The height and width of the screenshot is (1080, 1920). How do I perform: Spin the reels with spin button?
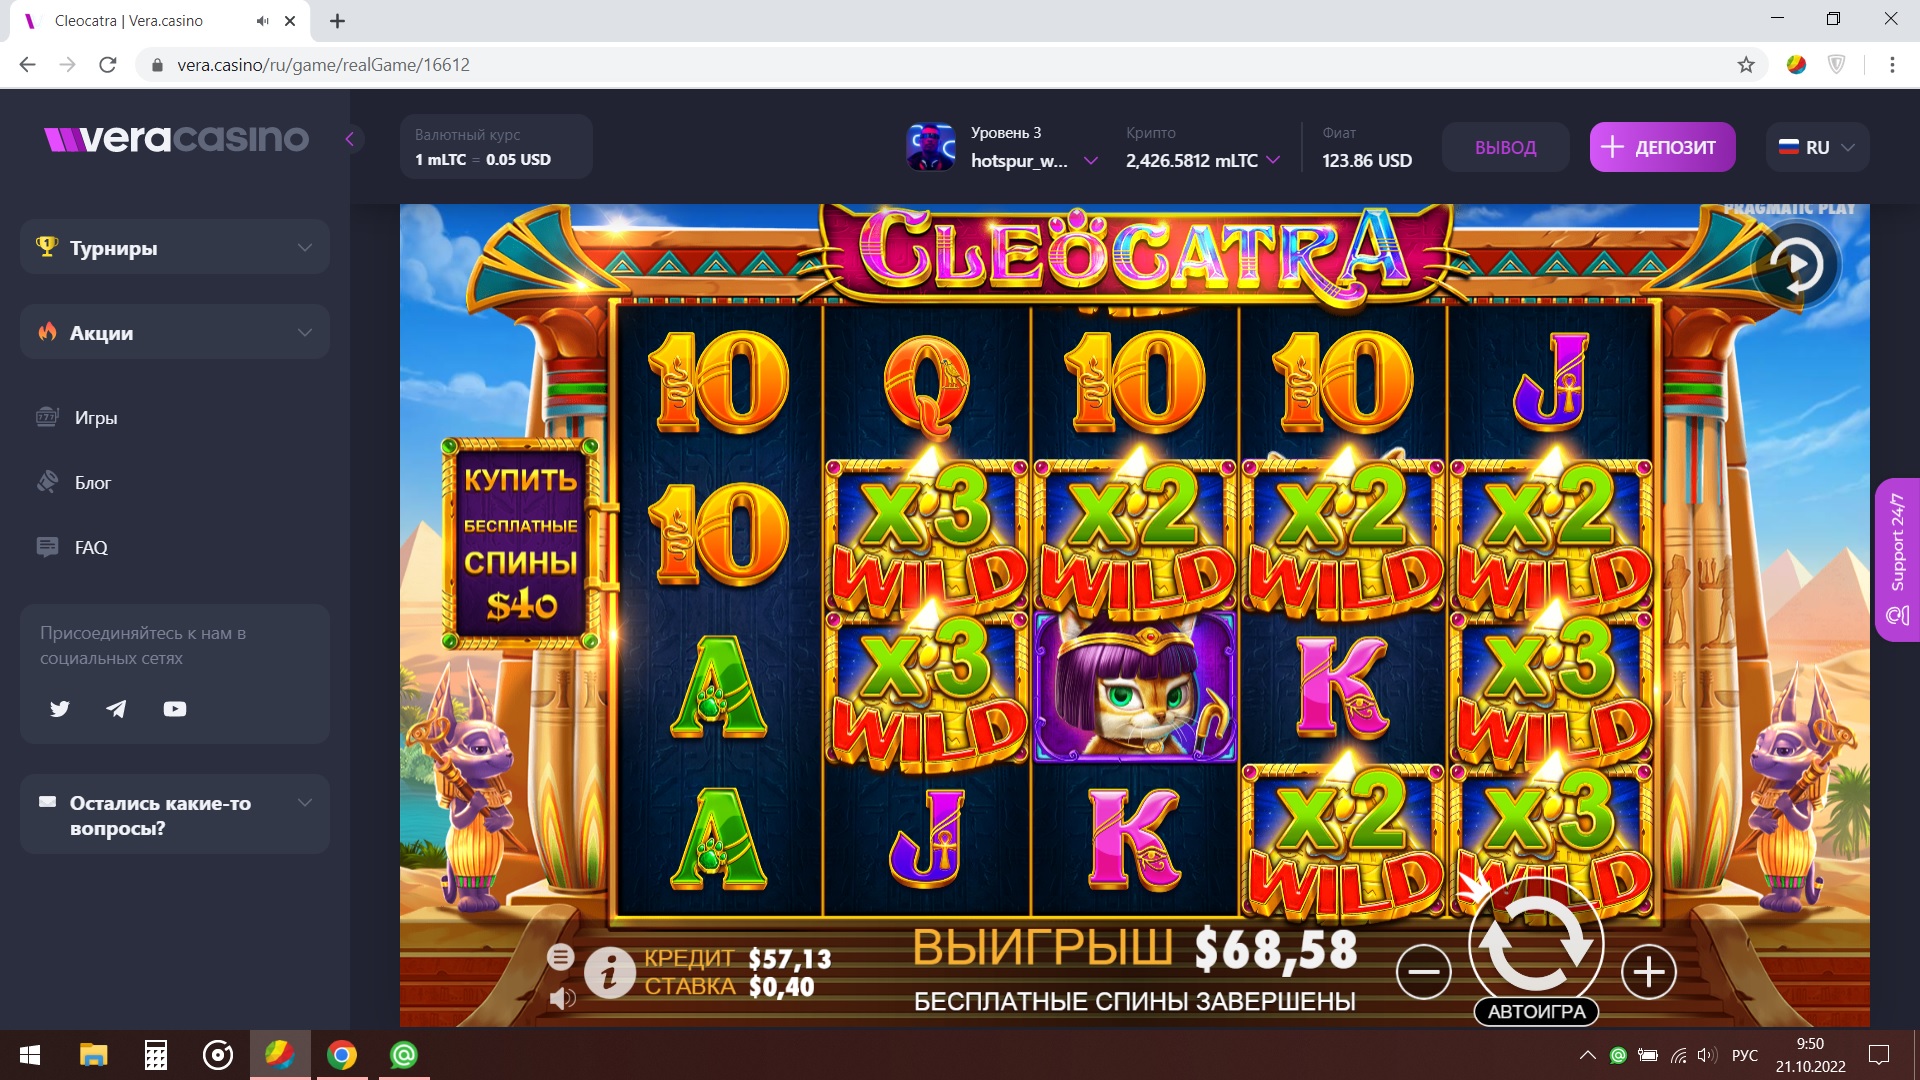pyautogui.click(x=1536, y=945)
